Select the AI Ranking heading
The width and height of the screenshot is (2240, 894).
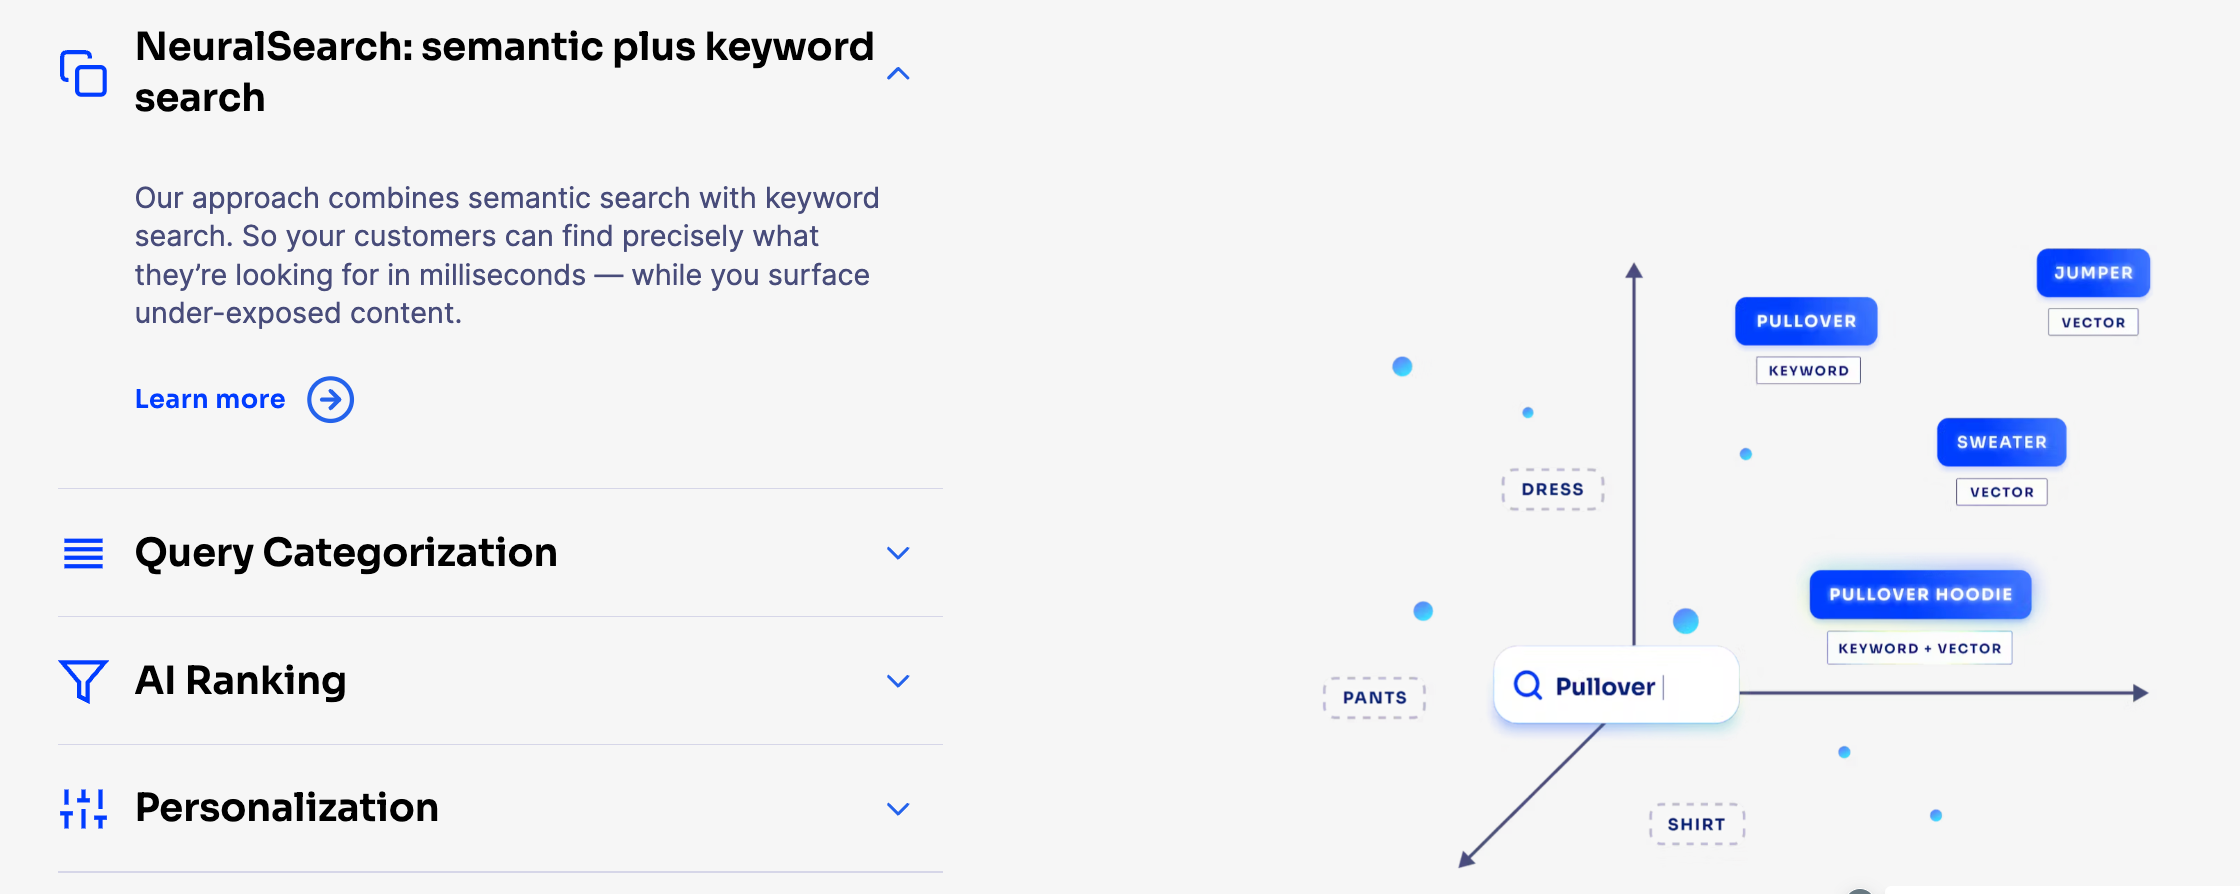(241, 681)
